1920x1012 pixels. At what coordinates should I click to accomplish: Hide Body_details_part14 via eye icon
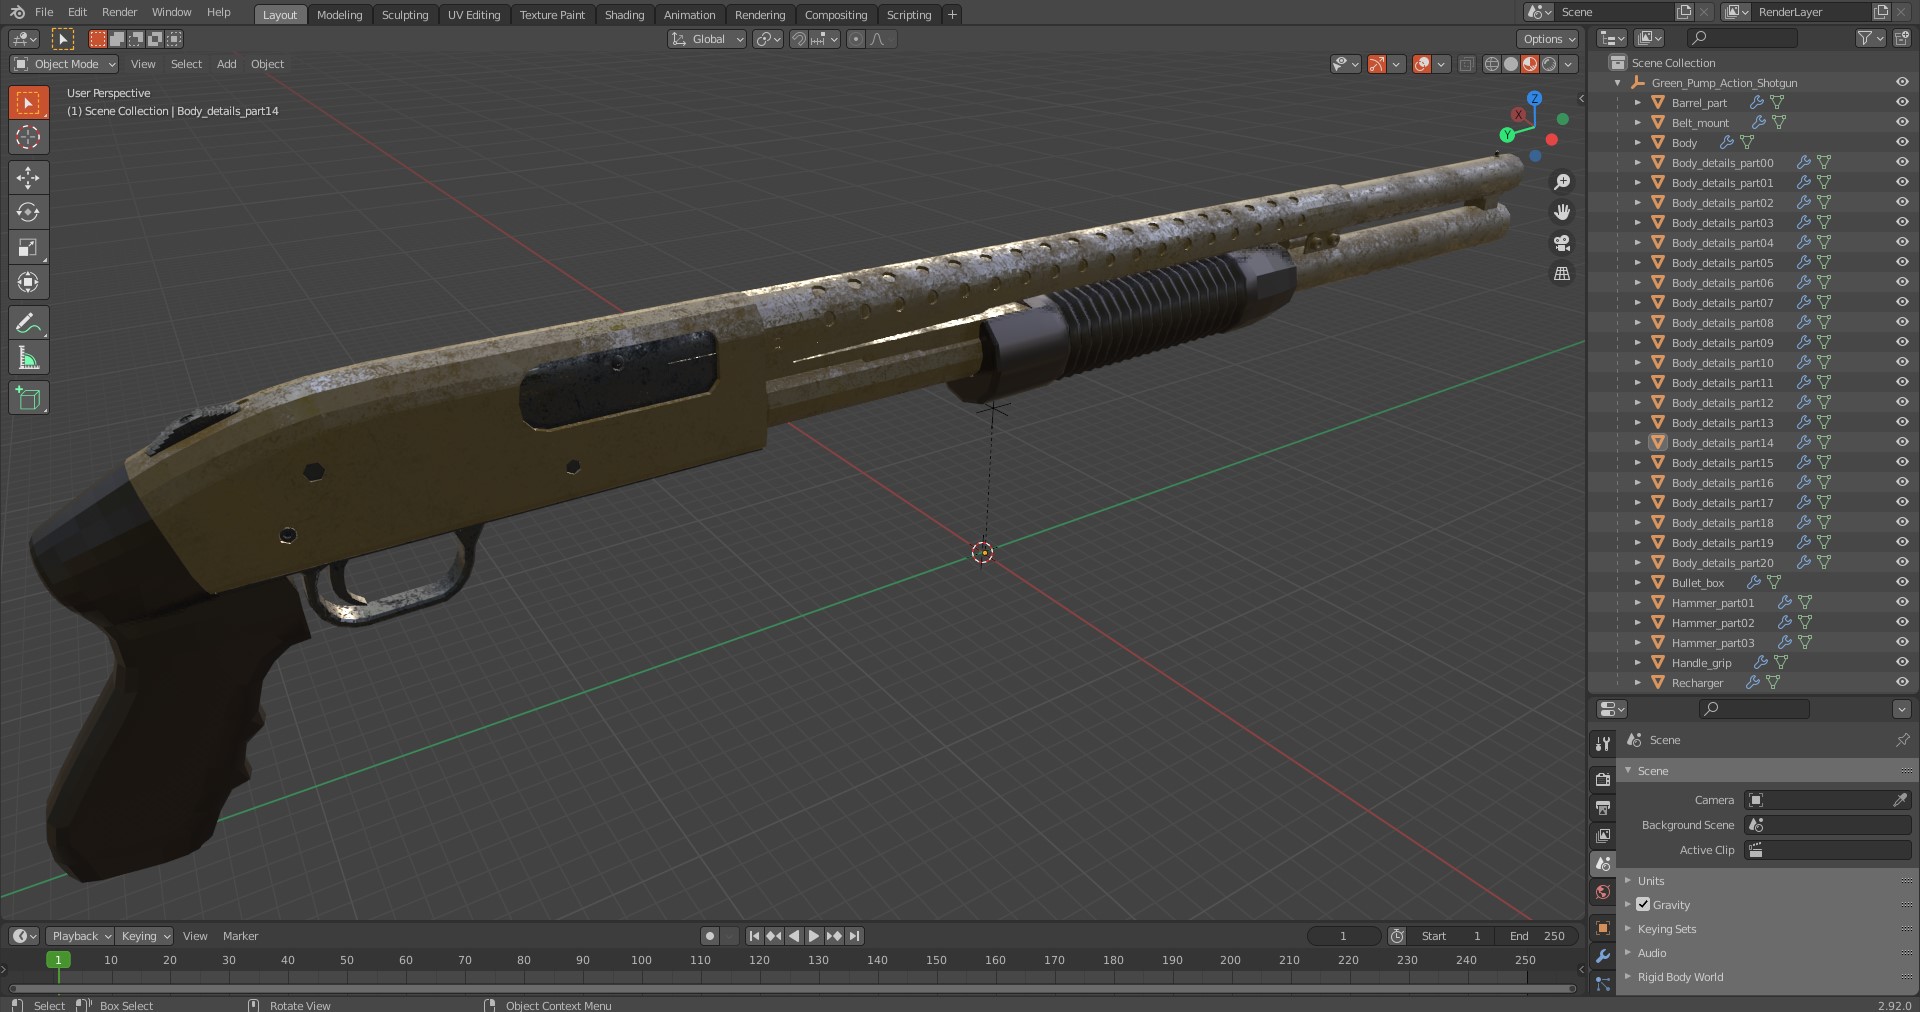[x=1902, y=442]
